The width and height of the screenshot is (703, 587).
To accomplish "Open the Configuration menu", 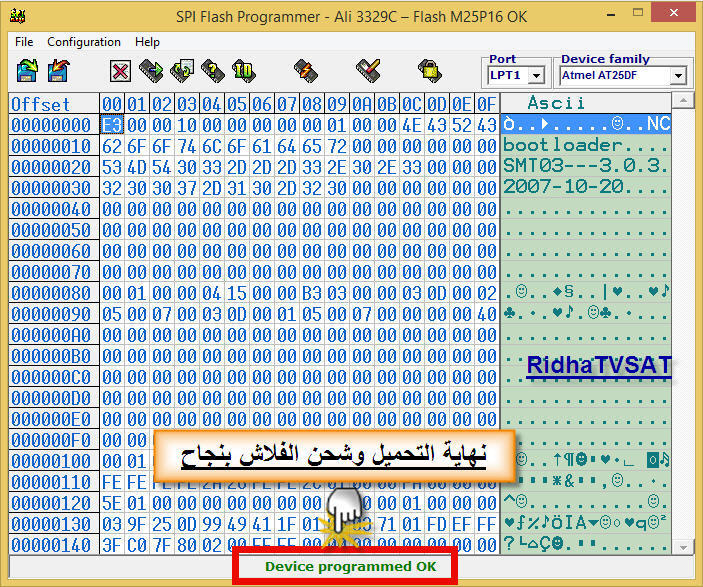I will click(84, 42).
